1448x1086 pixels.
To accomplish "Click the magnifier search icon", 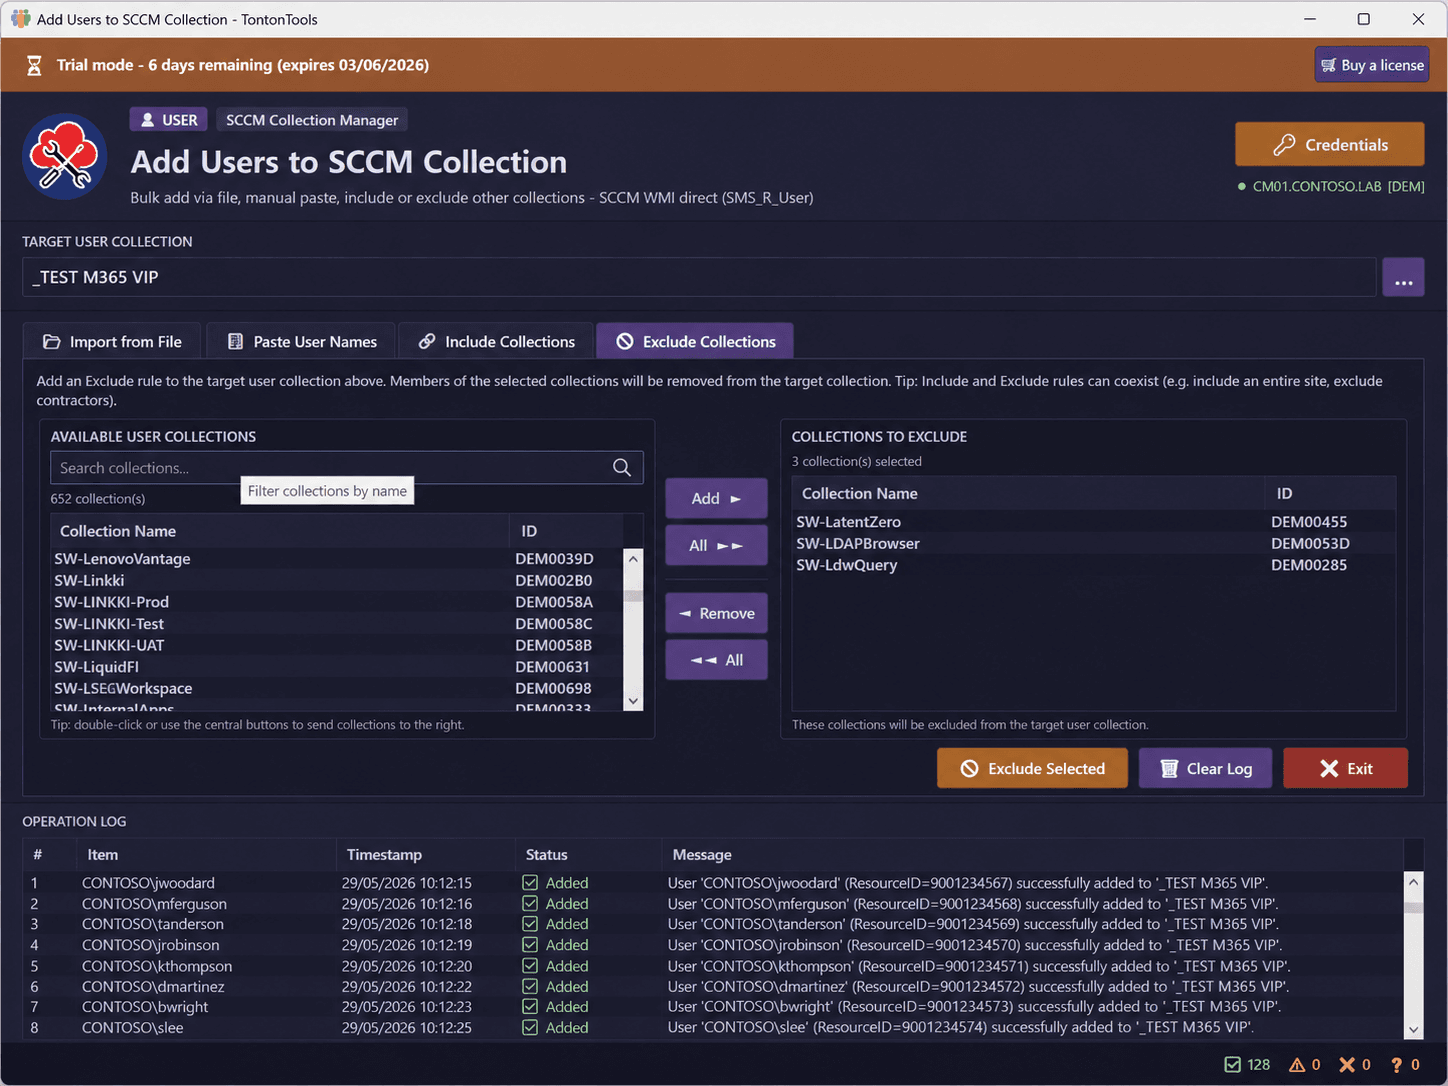I will click(x=622, y=468).
